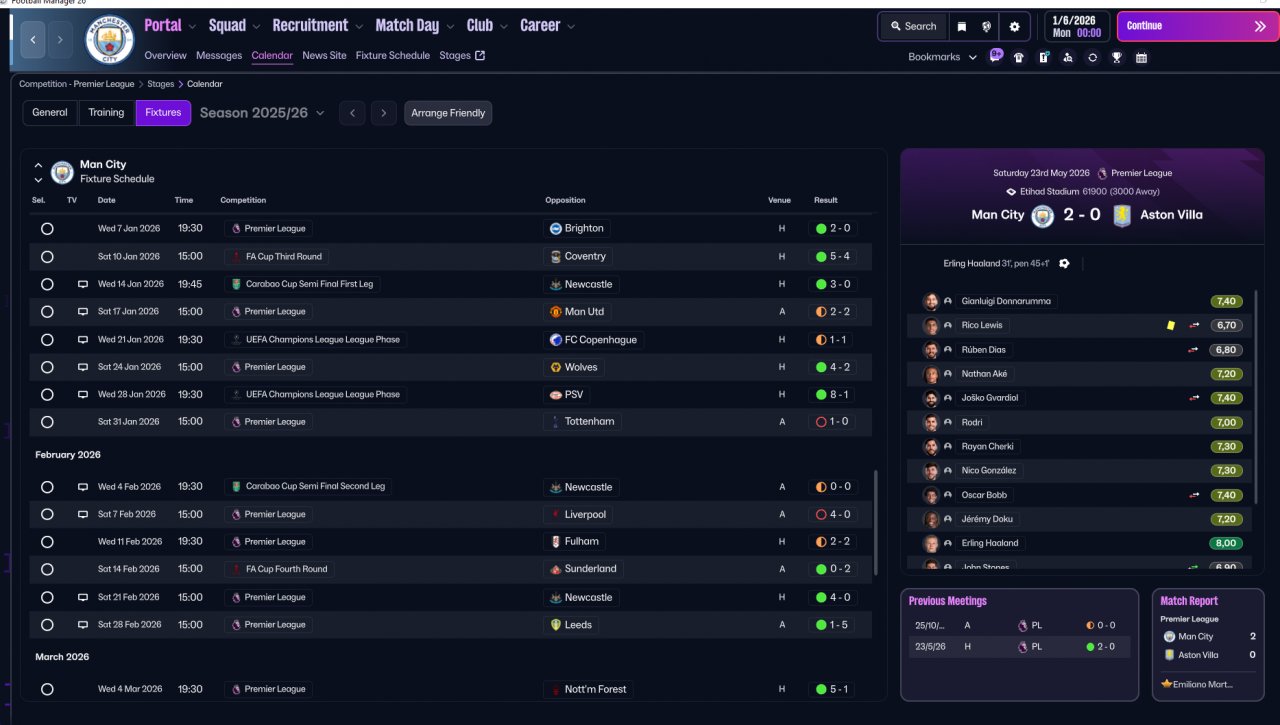Click the shirt shortcut icon

(x=1019, y=57)
